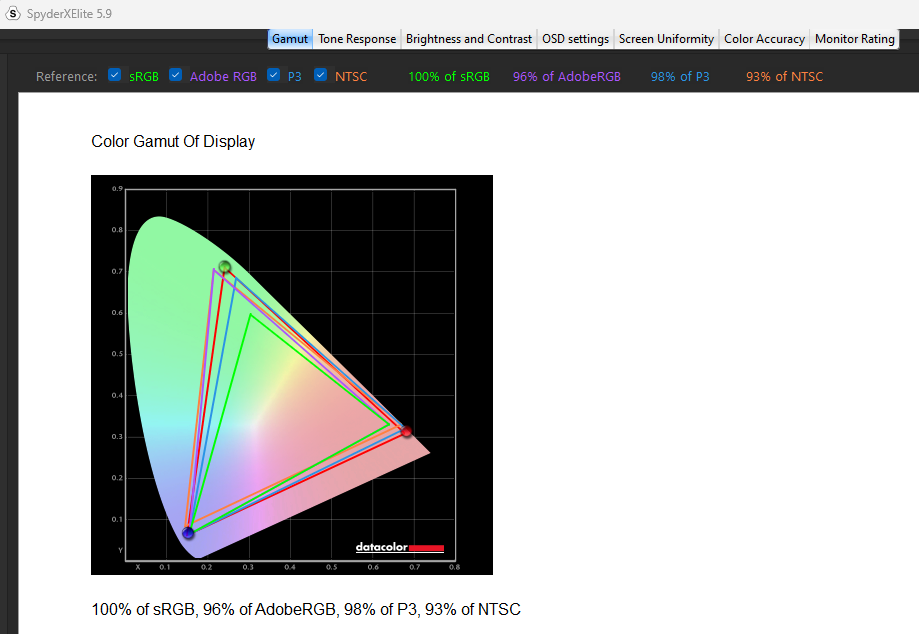Show the Monitor Rating tab
Image resolution: width=919 pixels, height=634 pixels.
[854, 39]
